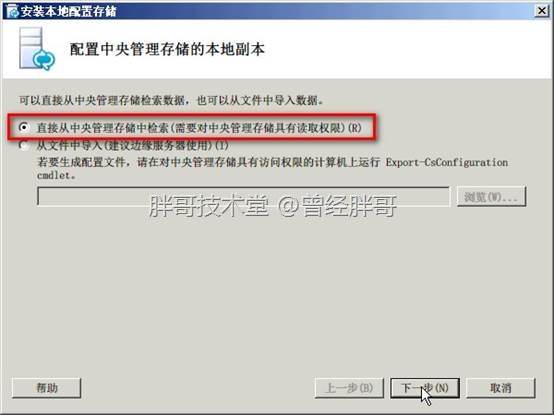Click the heading 配置中央管理存储的本地副本

167,49
